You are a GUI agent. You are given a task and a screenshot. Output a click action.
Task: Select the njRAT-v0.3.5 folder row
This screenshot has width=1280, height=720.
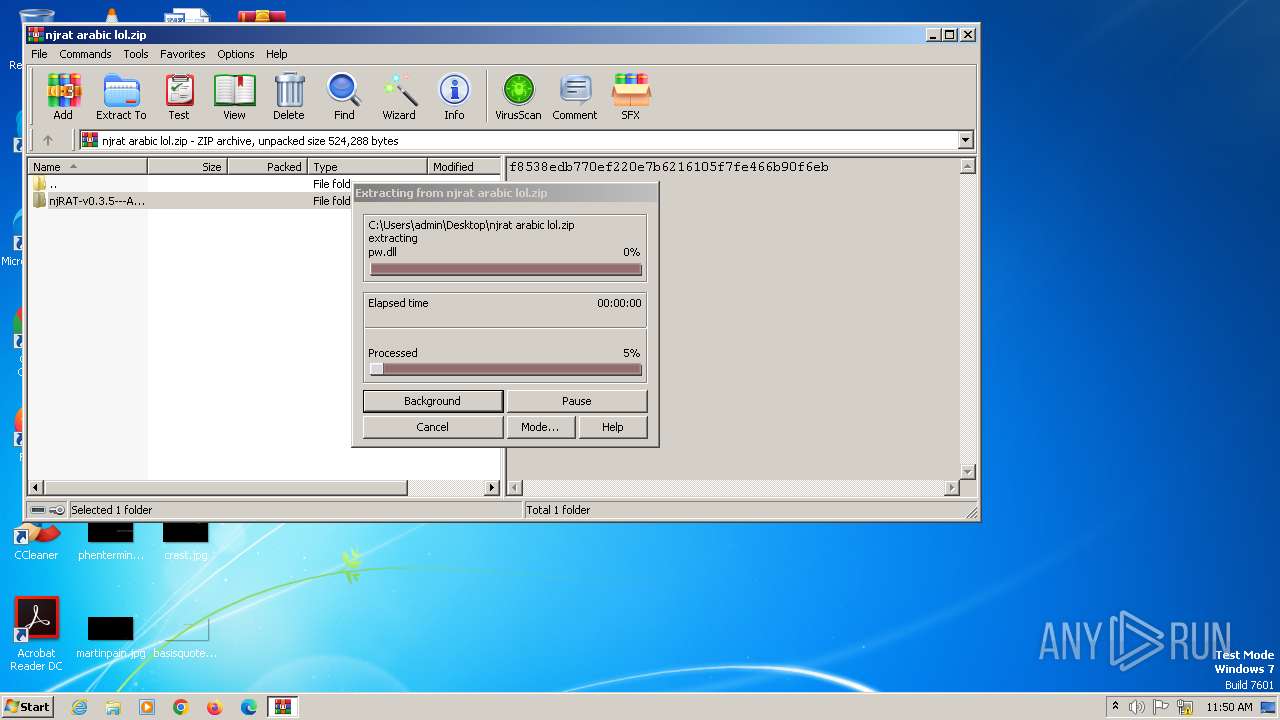point(190,201)
